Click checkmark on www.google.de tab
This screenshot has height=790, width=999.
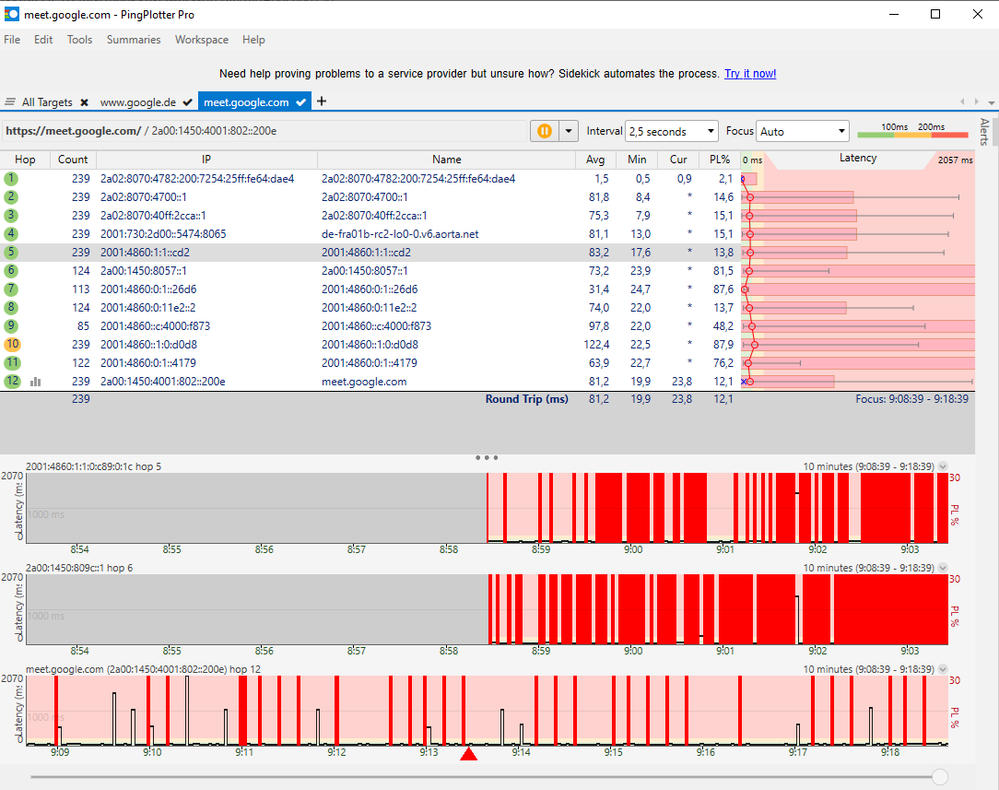tap(187, 102)
